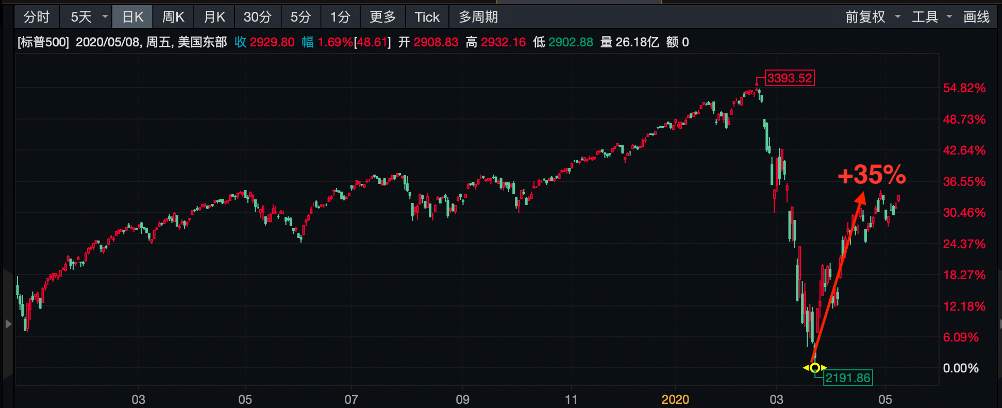
Task: Click the [标普500] symbol label
Action: pos(43,43)
